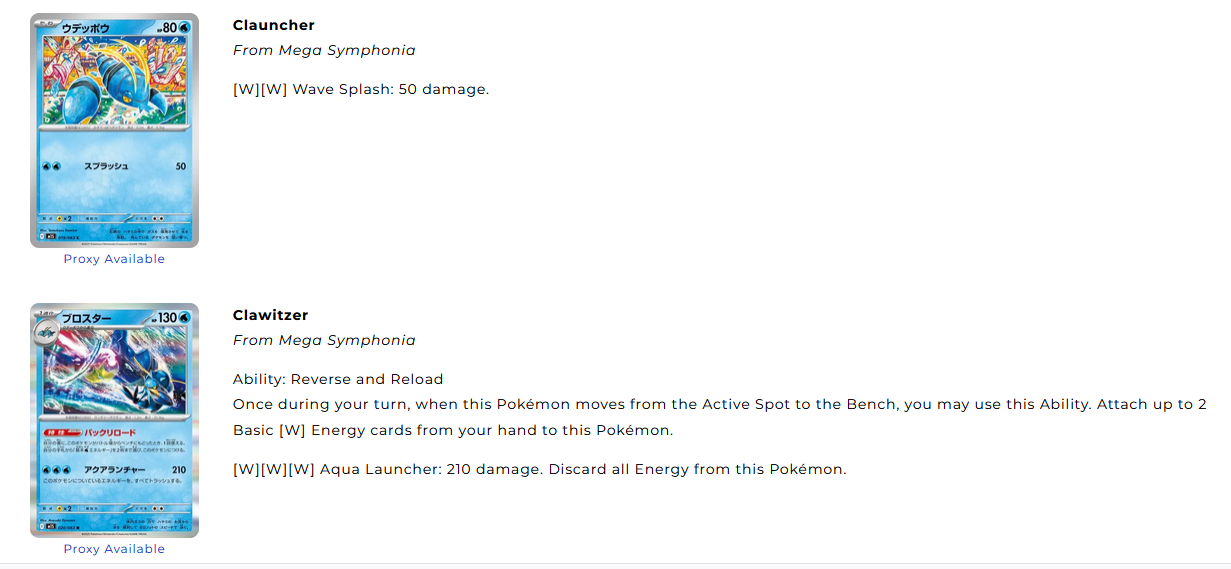Click Clawitzer's three water energy cost icons
This screenshot has width=1231, height=569.
point(57,469)
